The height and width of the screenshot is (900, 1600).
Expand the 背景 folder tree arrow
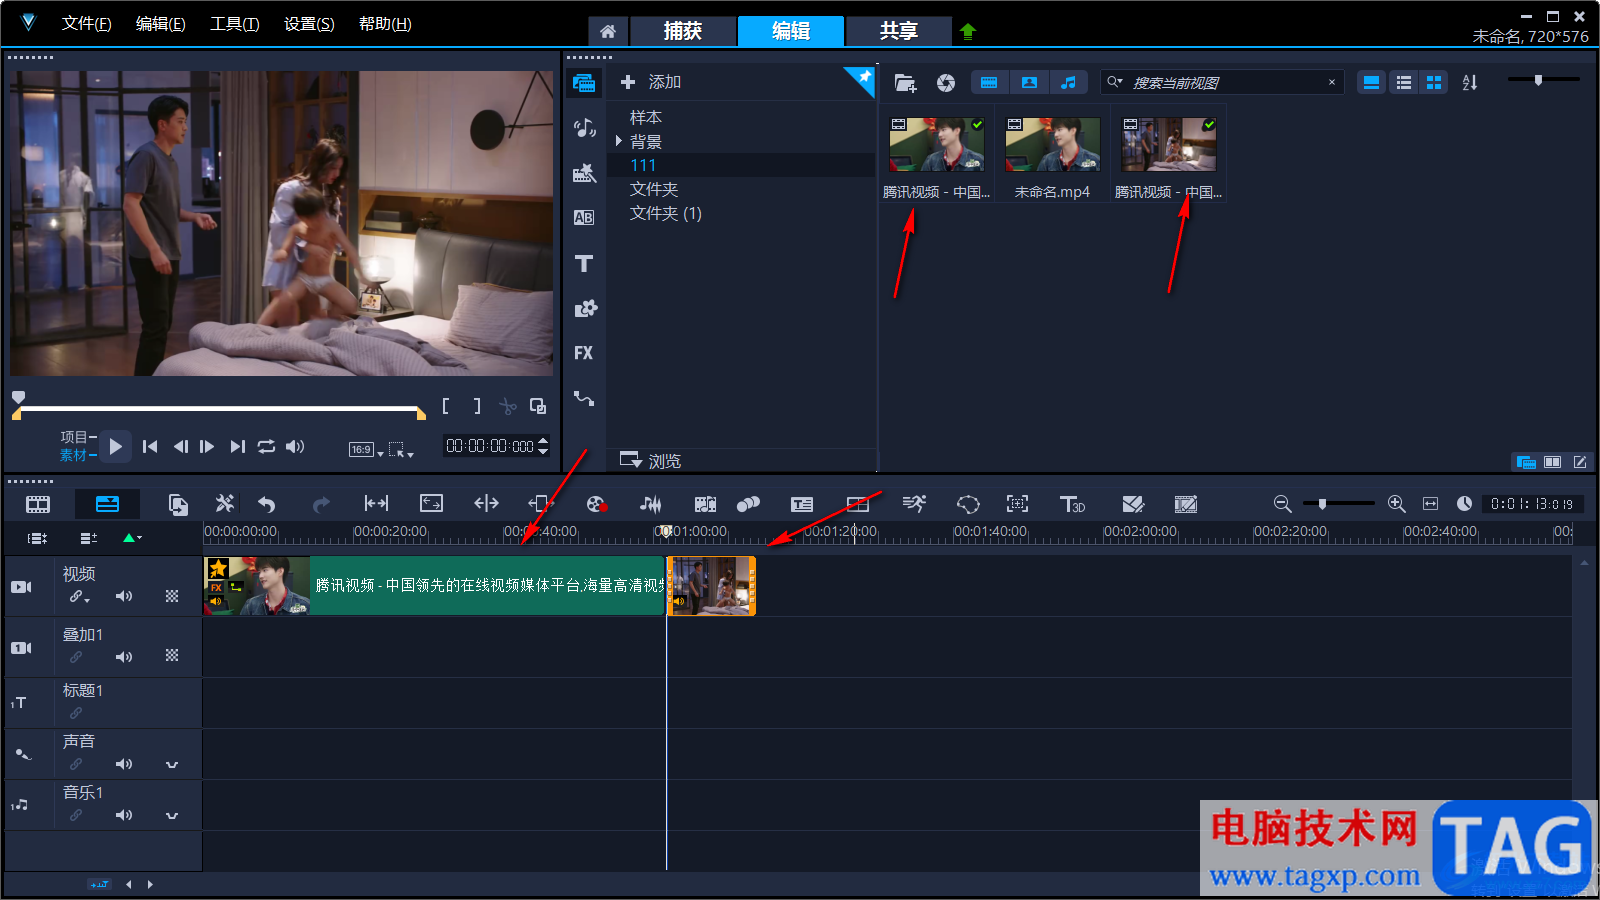pyautogui.click(x=619, y=141)
